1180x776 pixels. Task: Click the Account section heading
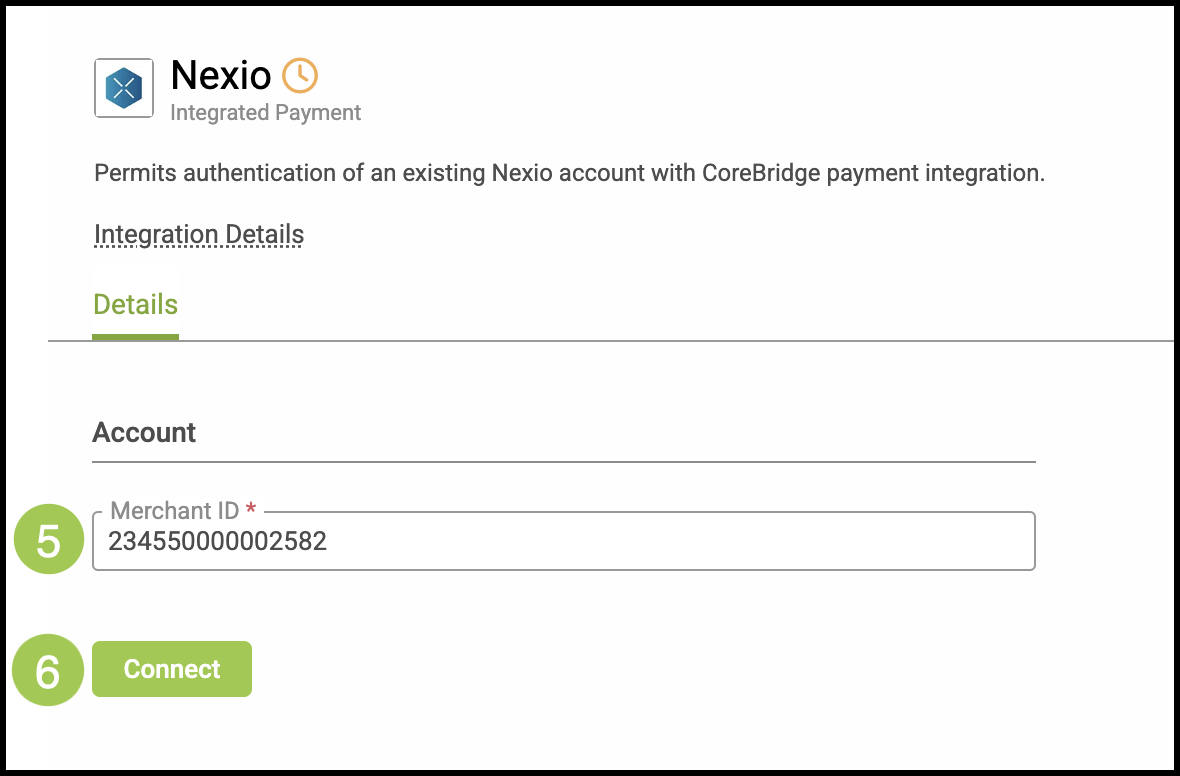144,433
